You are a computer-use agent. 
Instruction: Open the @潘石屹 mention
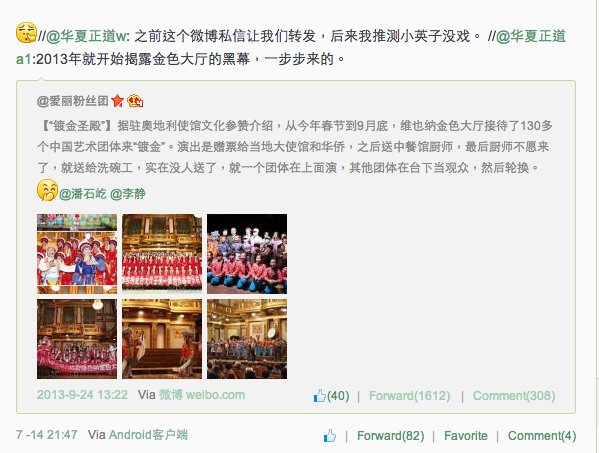point(83,194)
